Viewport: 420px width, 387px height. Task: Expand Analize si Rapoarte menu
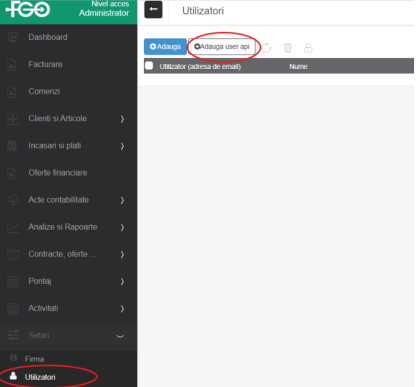pyautogui.click(x=122, y=227)
